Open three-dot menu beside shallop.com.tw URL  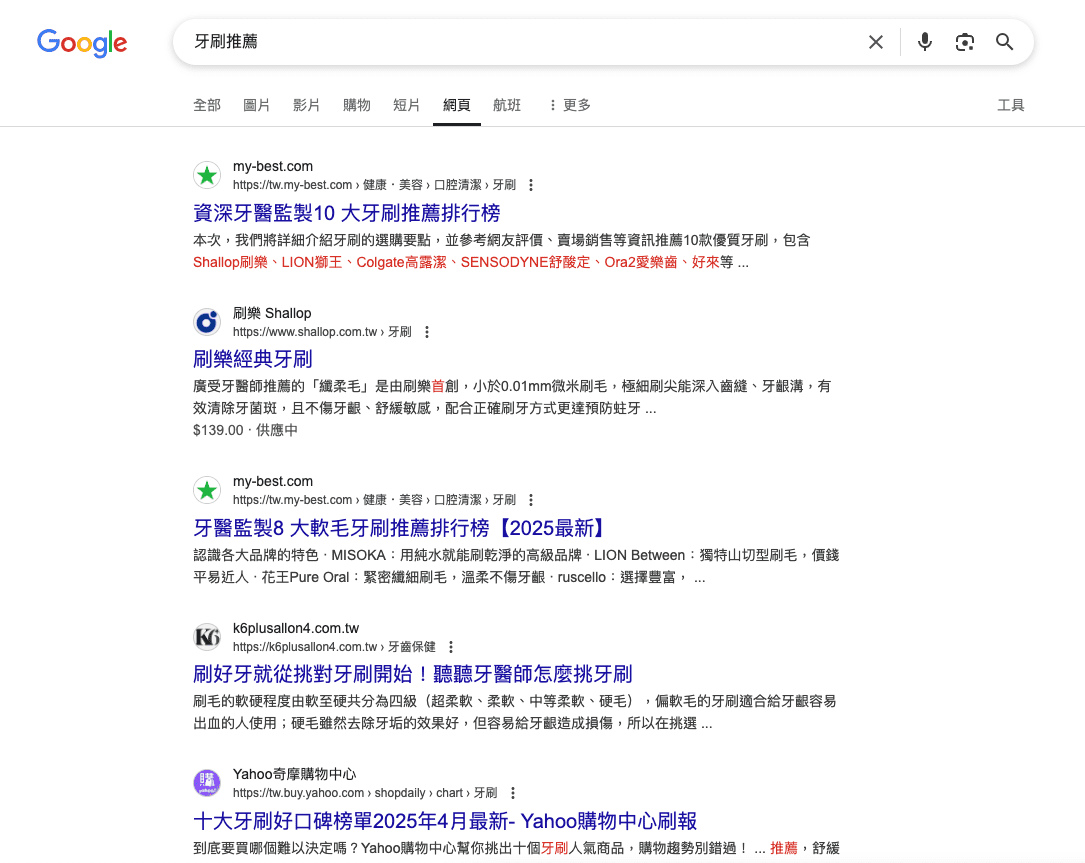tap(427, 332)
